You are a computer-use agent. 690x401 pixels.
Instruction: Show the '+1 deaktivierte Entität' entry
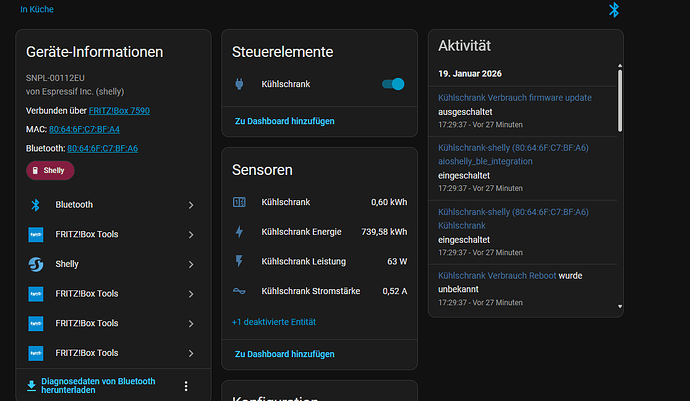pyautogui.click(x=274, y=322)
